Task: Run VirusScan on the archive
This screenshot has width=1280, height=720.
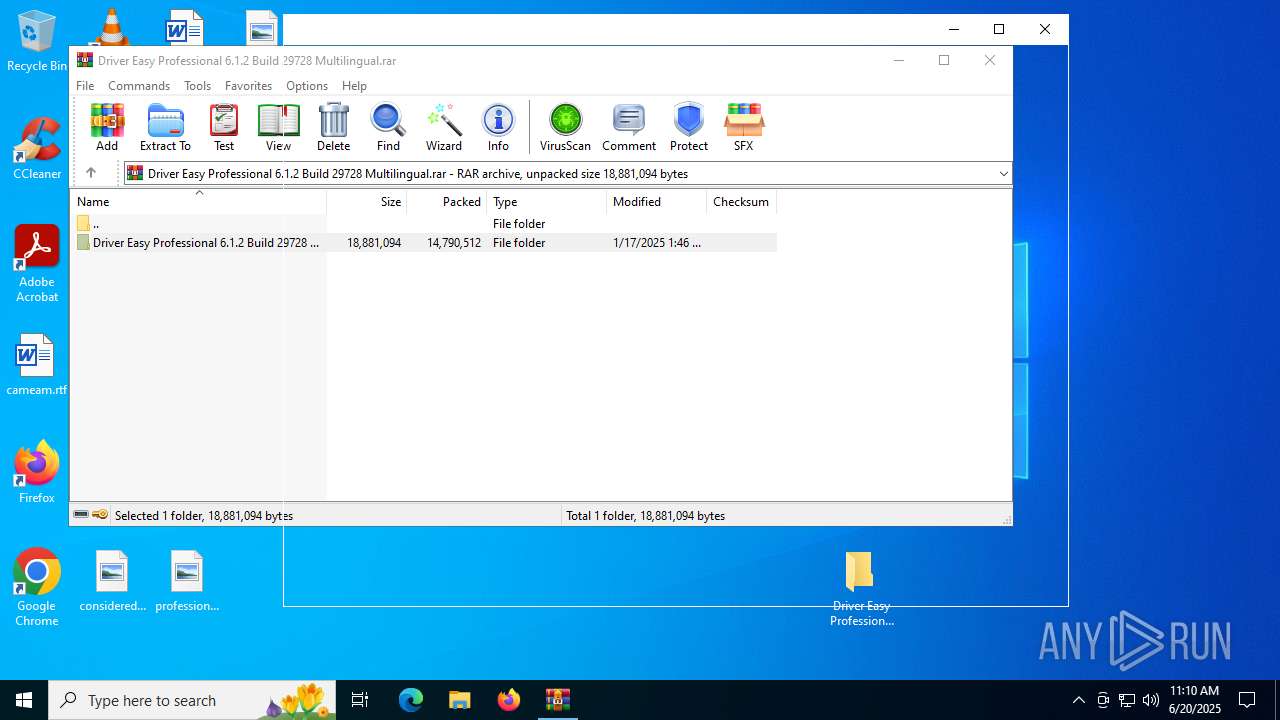Action: click(x=565, y=127)
